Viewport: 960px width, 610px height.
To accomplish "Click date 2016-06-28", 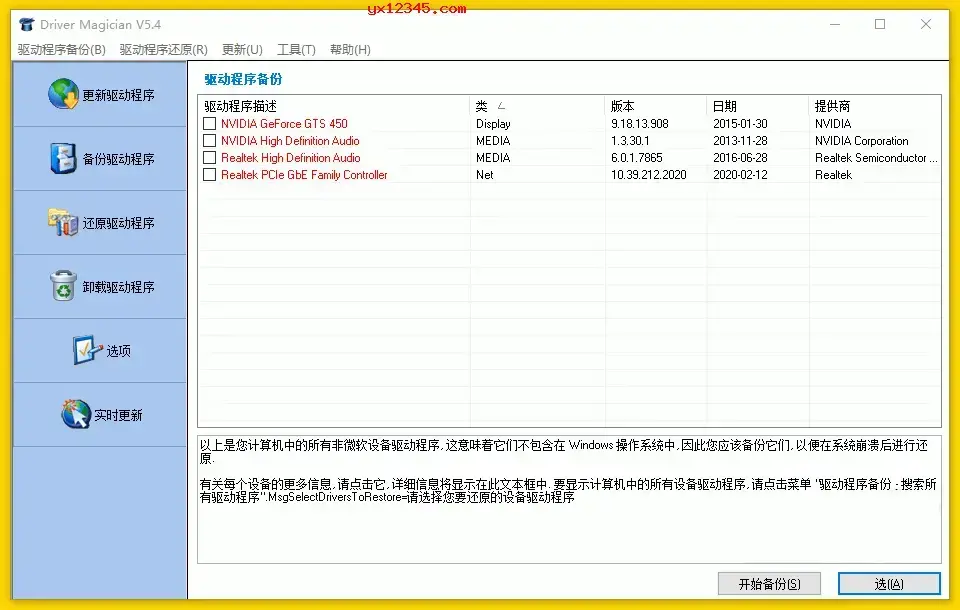I will coord(740,158).
